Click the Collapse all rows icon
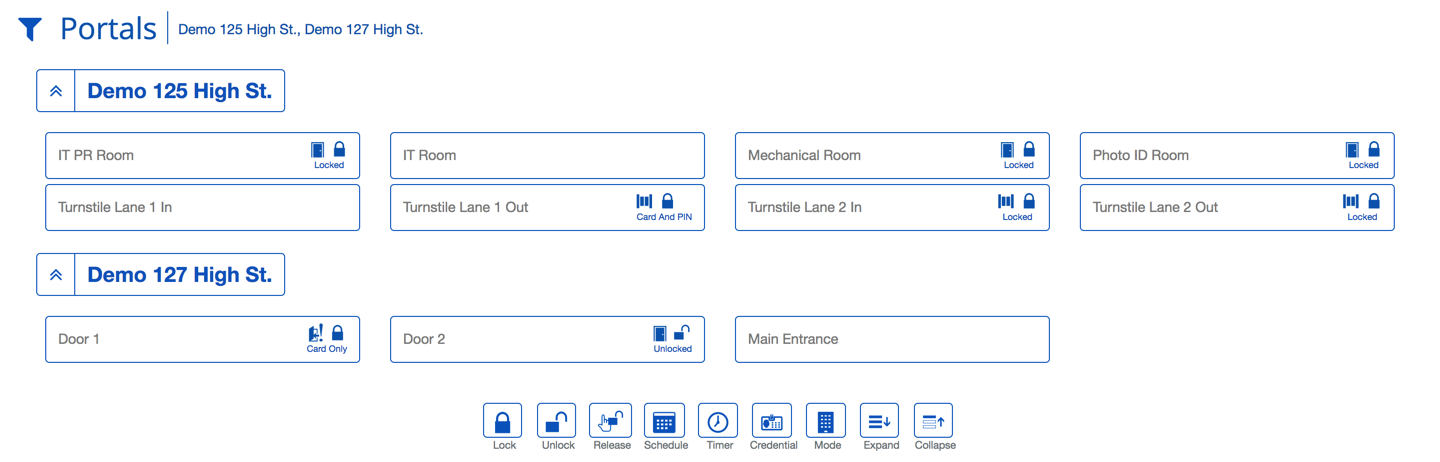This screenshot has width=1440, height=462. pos(934,421)
